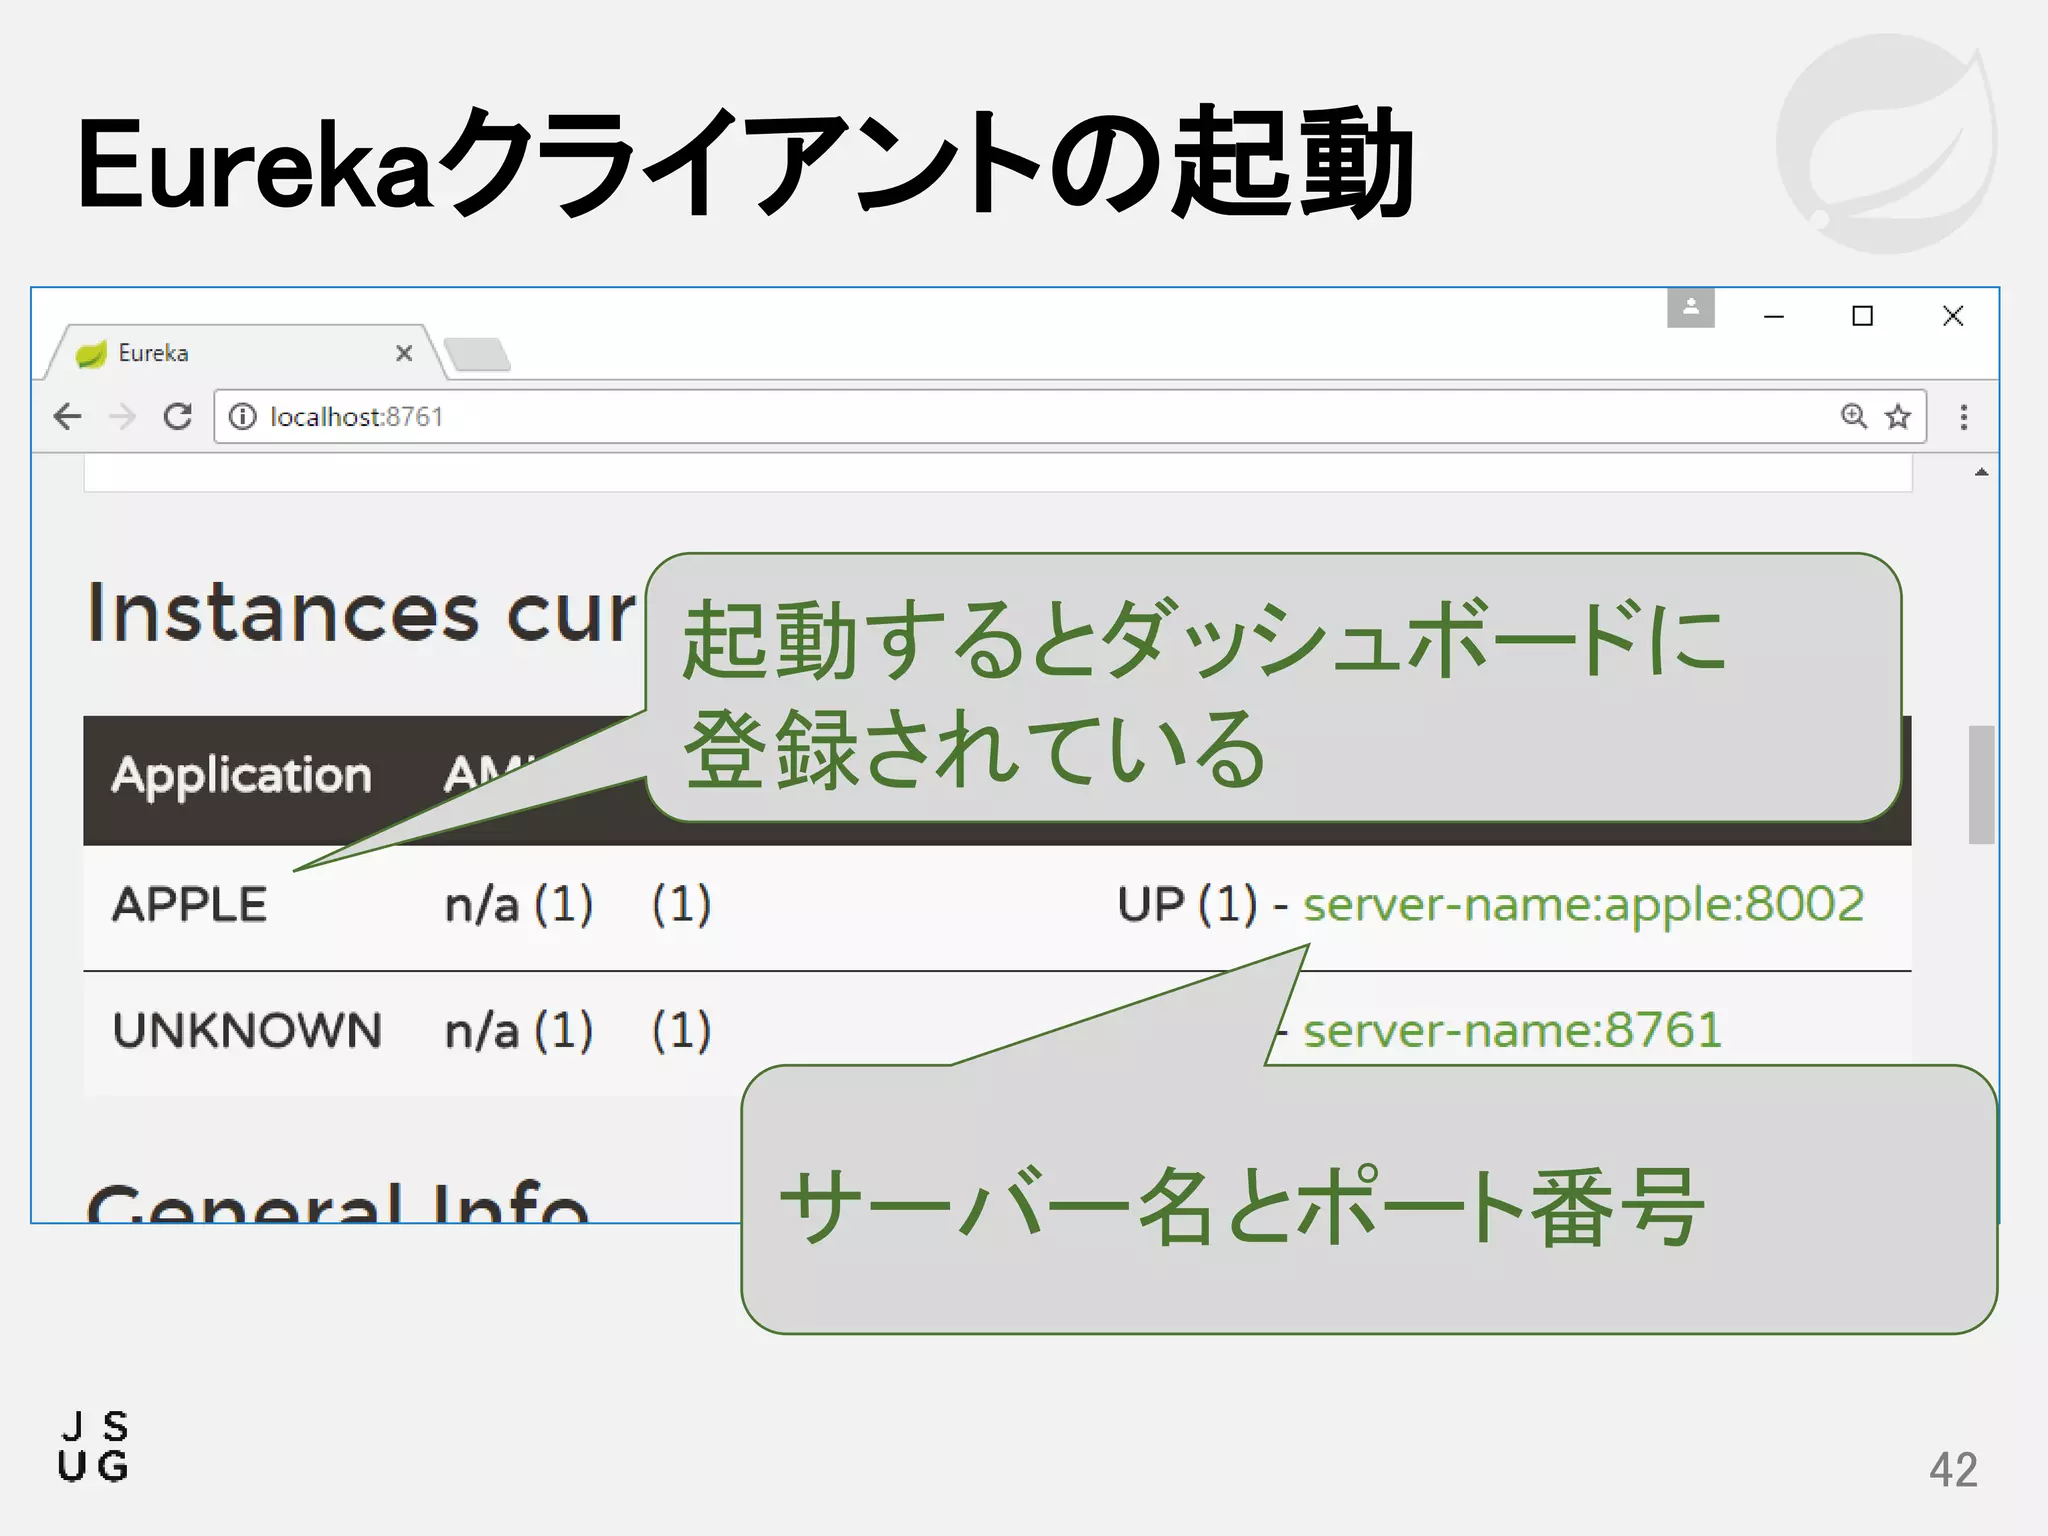Click UP (1) status in APPLE row

(x=1187, y=905)
